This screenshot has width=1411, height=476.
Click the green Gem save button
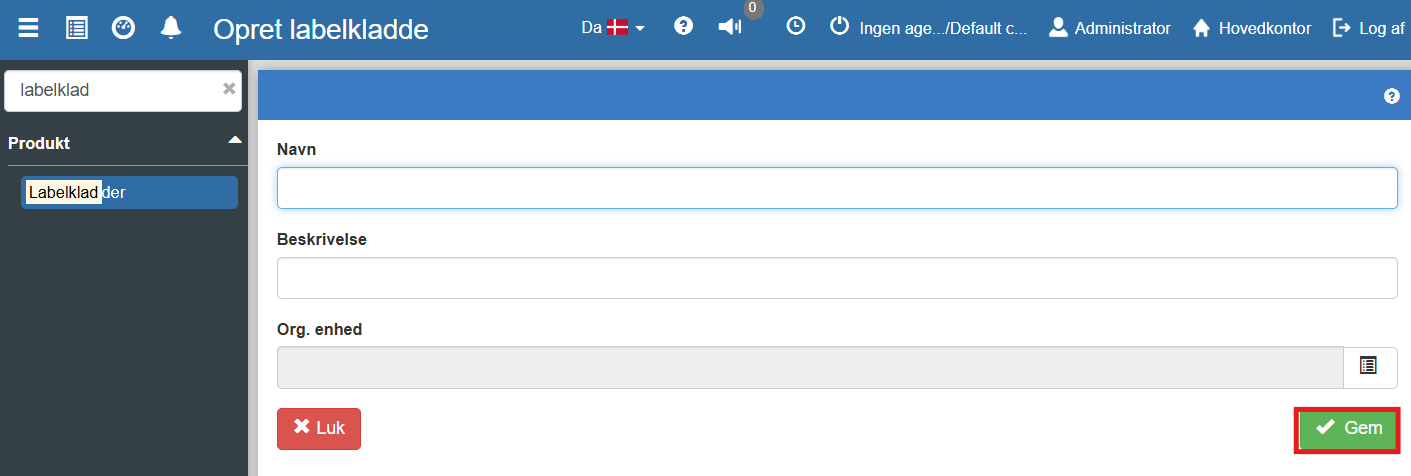(1348, 429)
